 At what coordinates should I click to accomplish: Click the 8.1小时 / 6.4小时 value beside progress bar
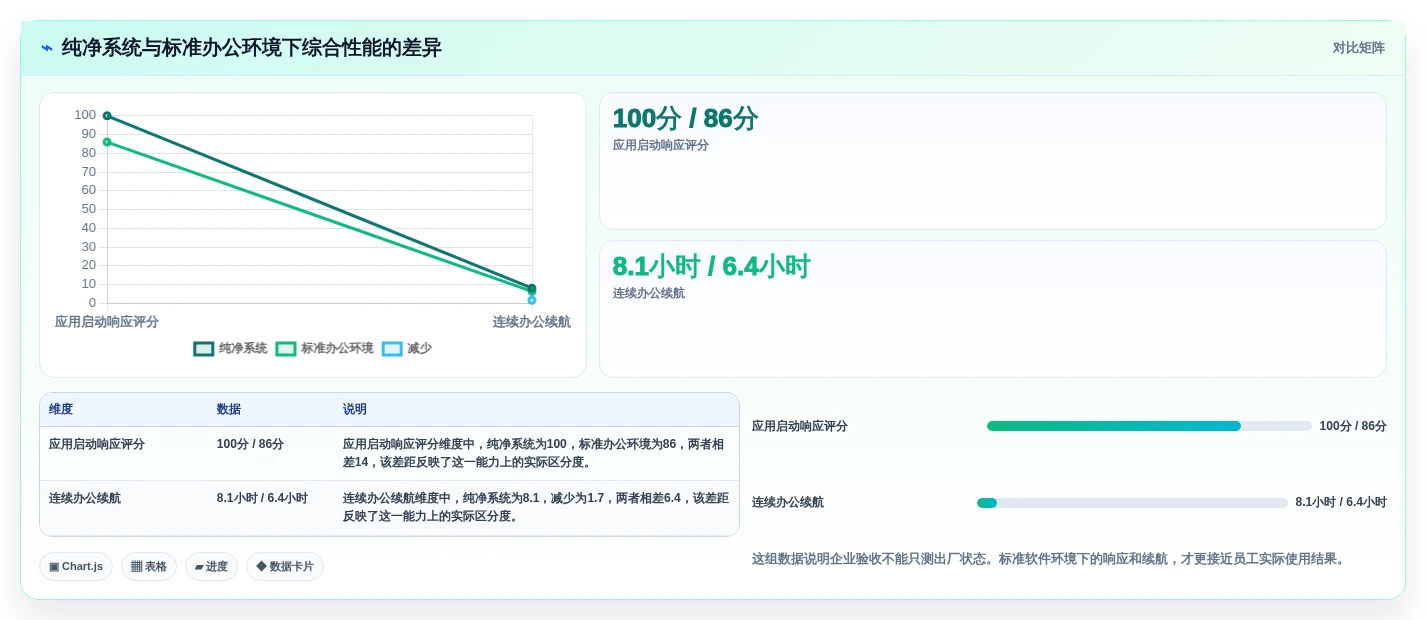[1341, 503]
